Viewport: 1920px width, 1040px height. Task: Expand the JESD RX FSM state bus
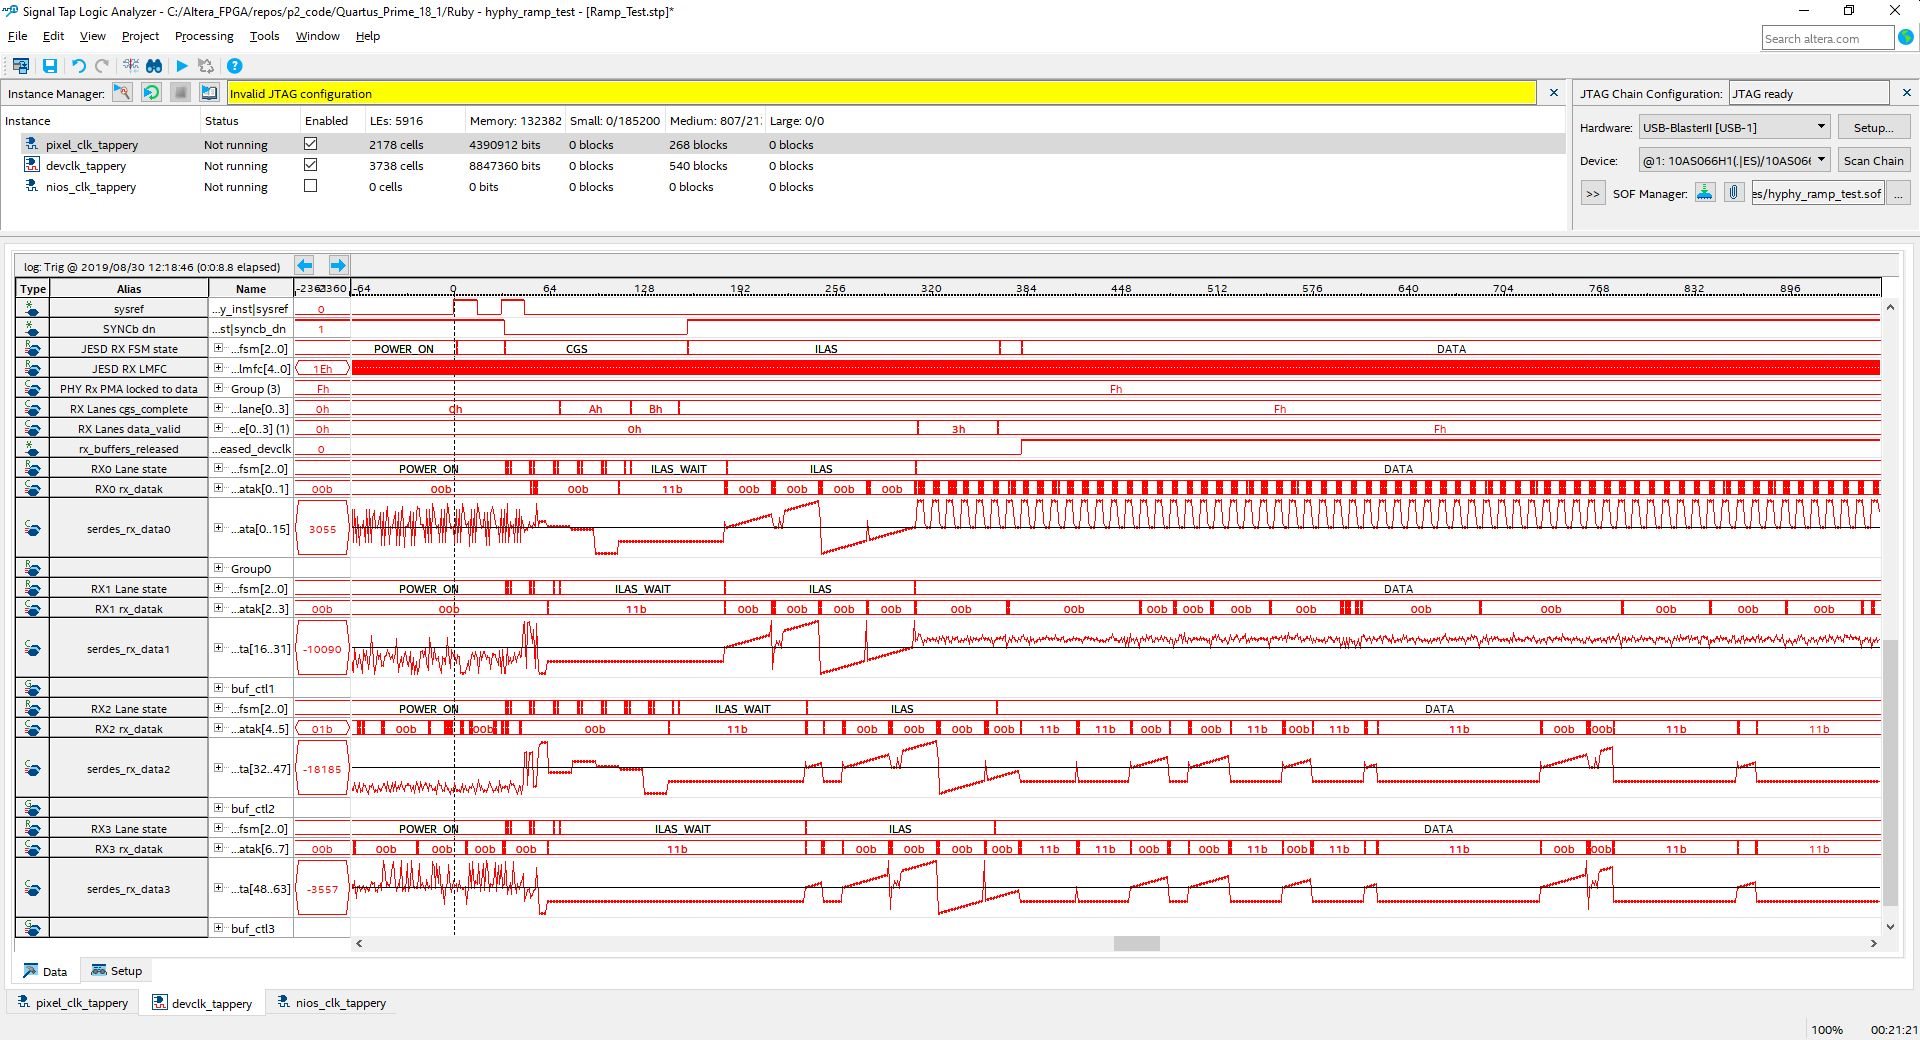[218, 348]
